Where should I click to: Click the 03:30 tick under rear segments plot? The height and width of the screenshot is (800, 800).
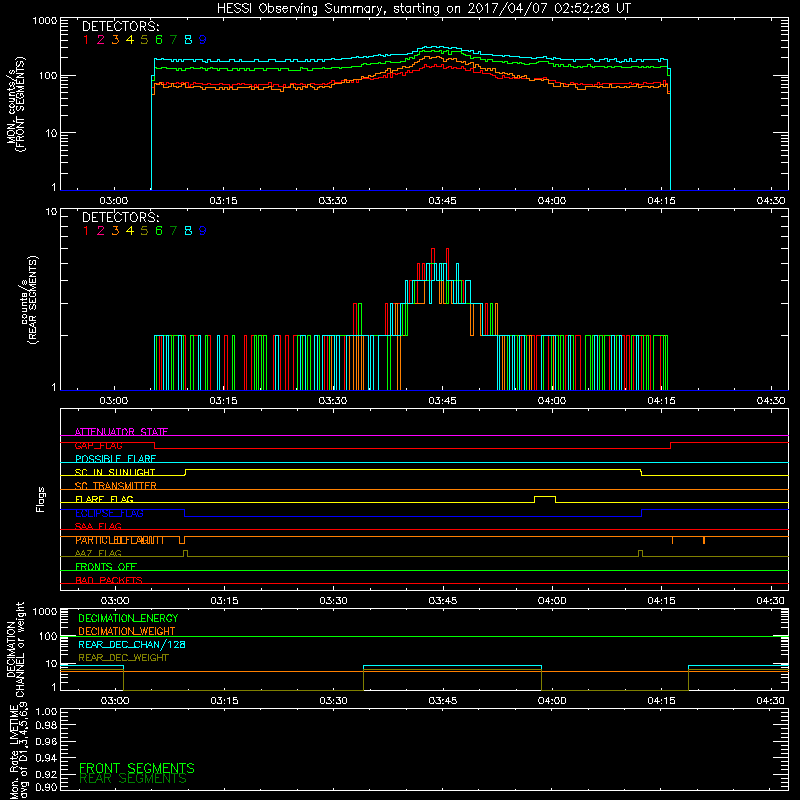click(x=333, y=401)
